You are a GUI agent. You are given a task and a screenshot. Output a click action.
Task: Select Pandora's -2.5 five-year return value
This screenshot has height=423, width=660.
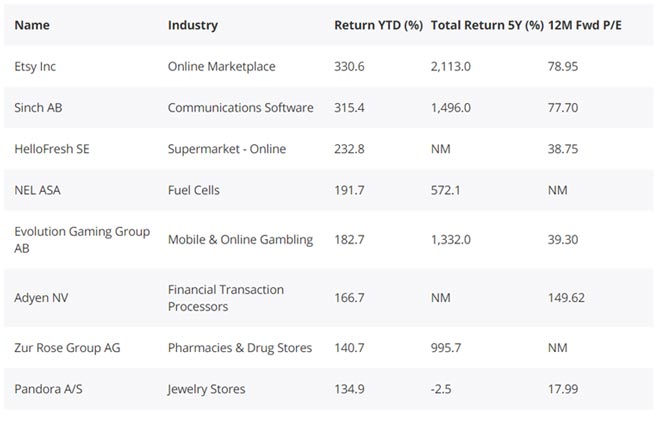click(442, 389)
